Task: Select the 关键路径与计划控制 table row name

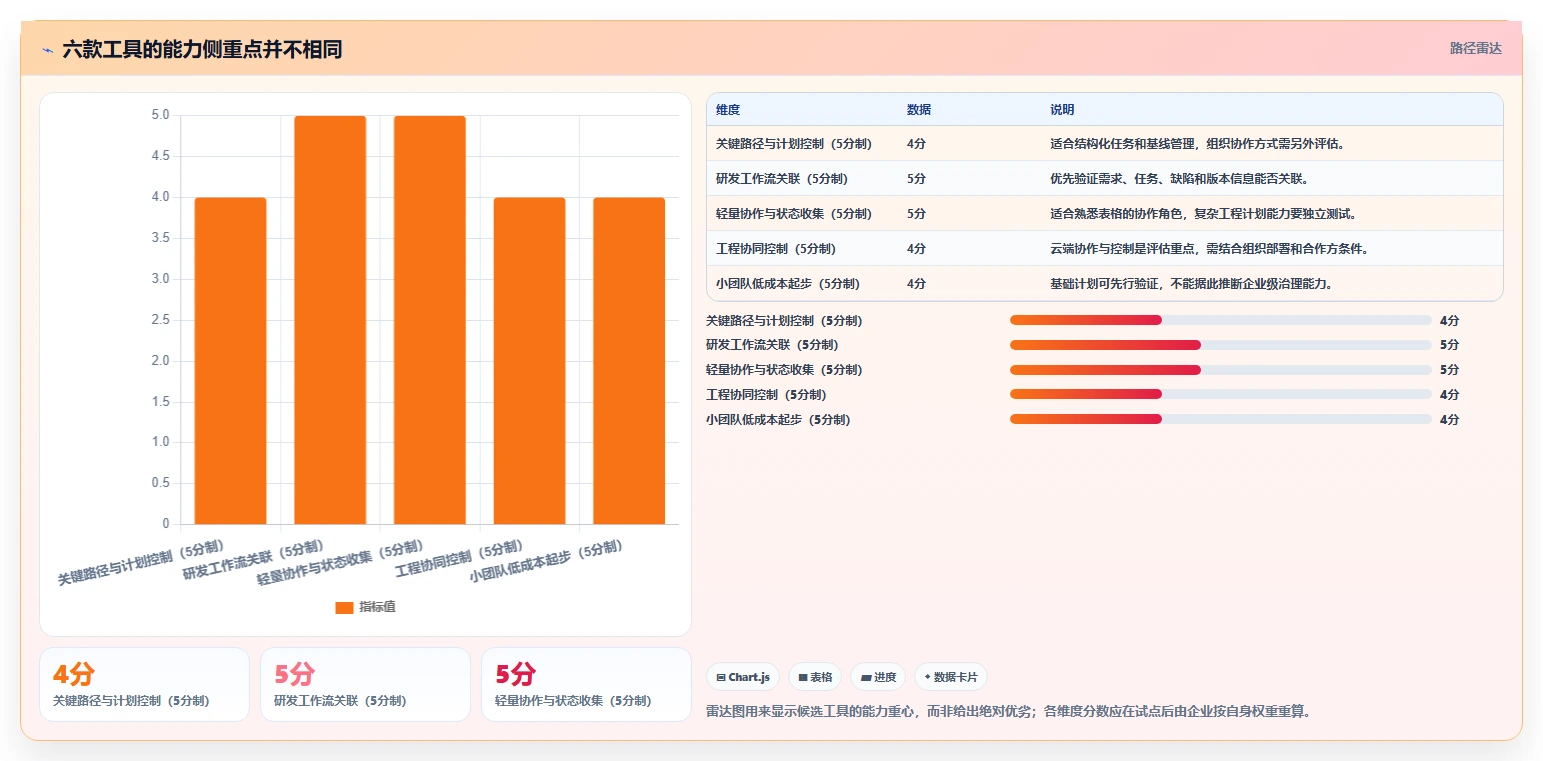Action: tap(794, 144)
